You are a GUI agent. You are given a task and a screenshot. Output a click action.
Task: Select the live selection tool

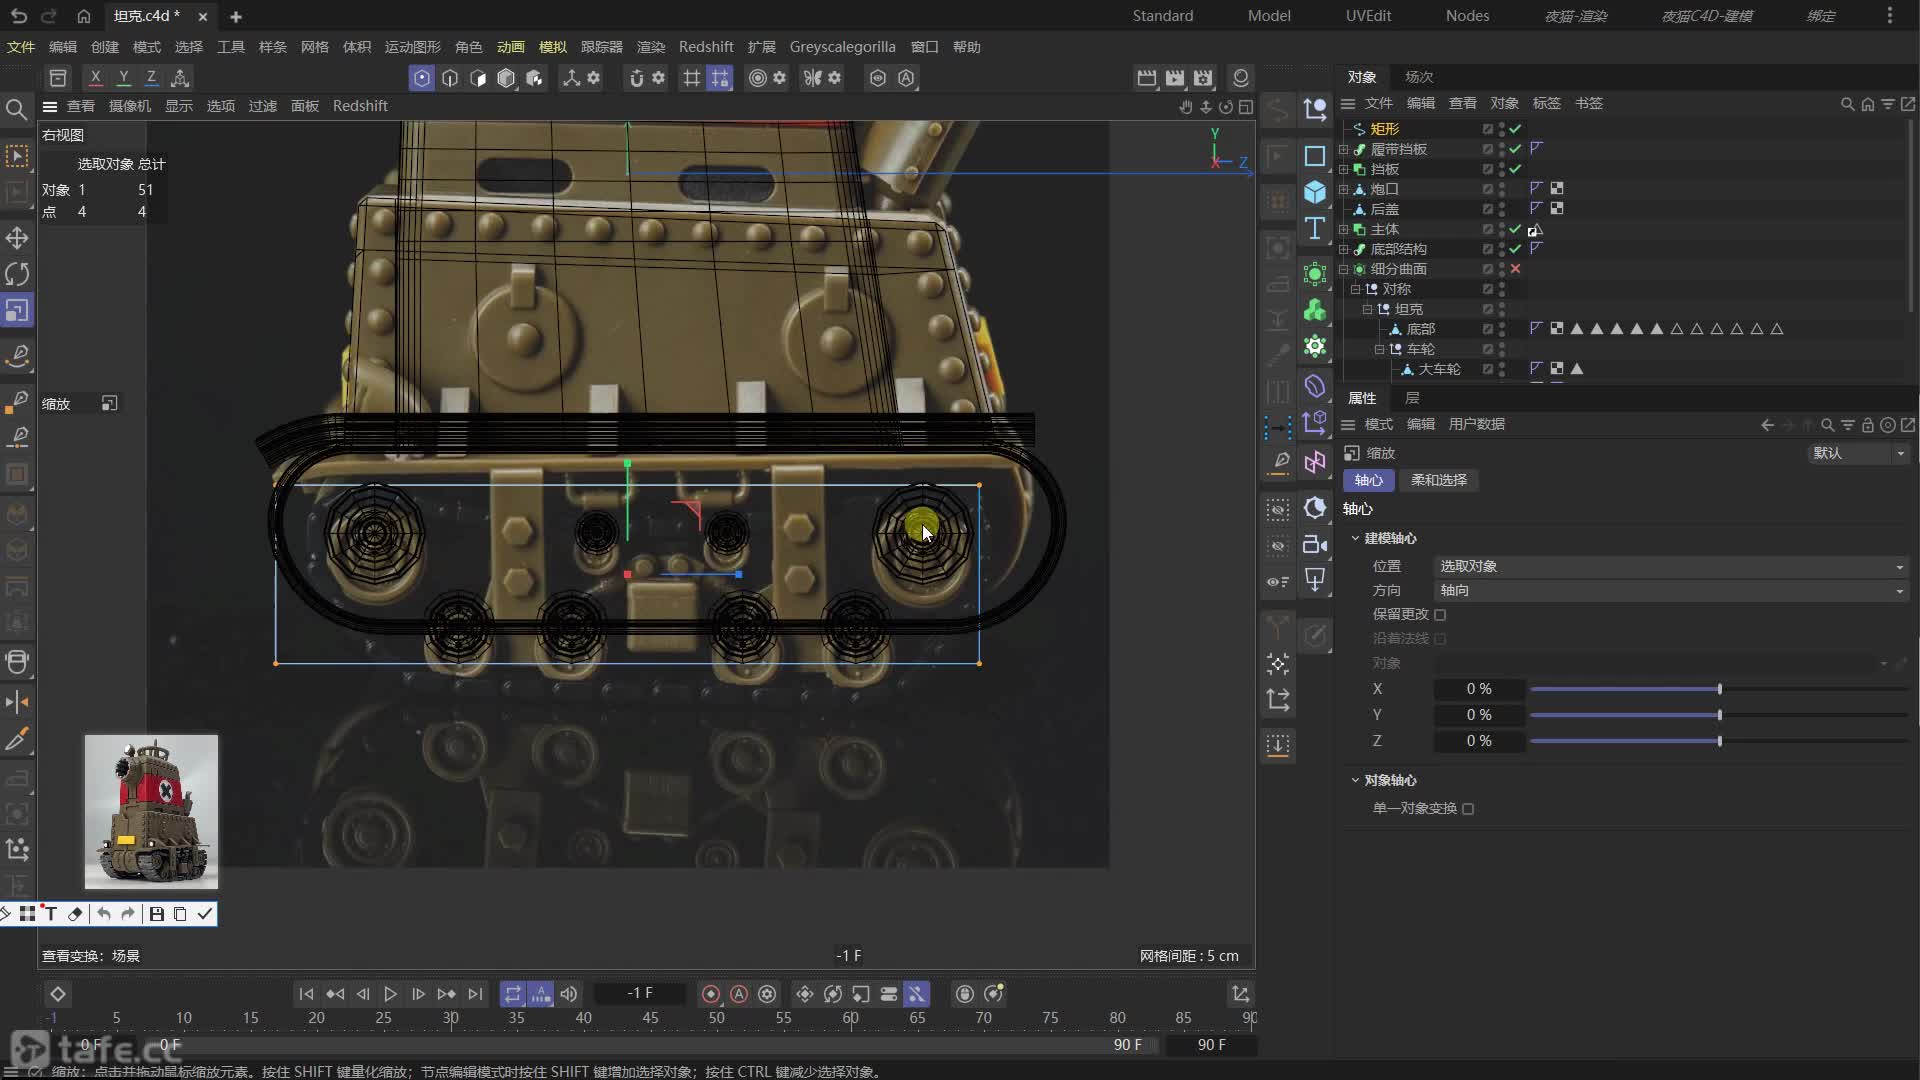(x=17, y=156)
